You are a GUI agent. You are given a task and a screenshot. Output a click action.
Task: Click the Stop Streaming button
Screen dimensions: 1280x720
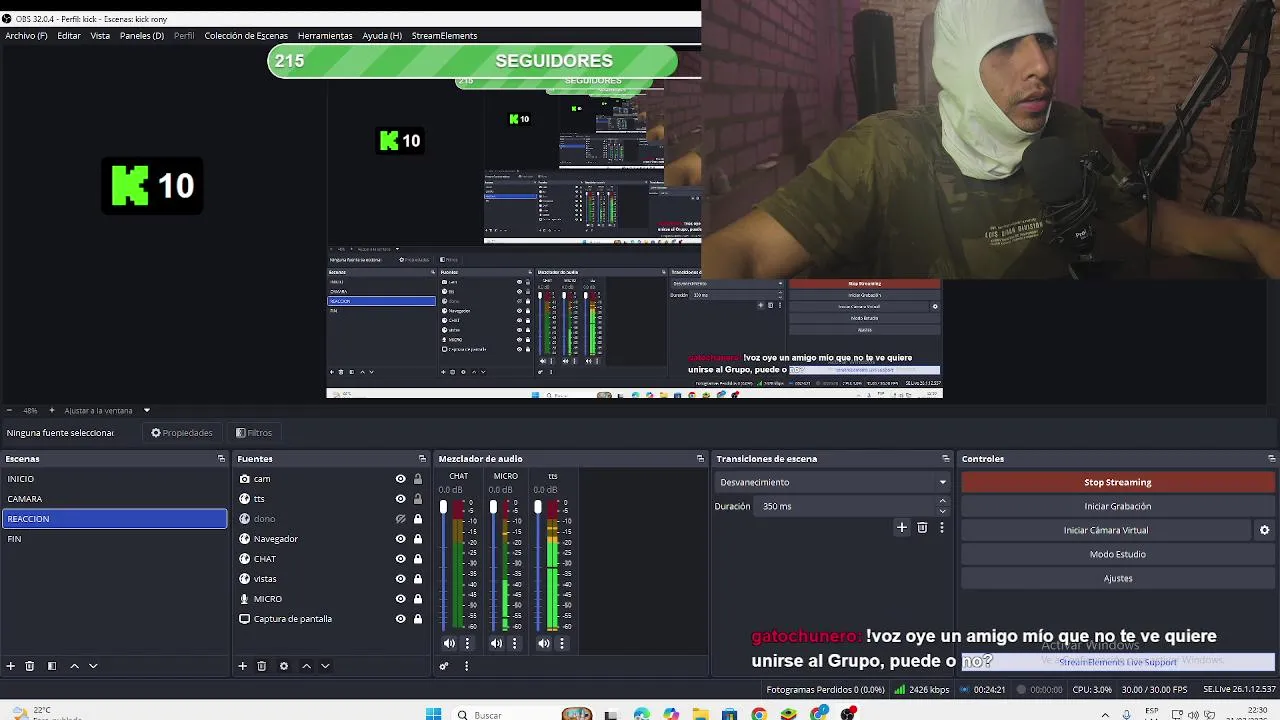pos(1117,482)
